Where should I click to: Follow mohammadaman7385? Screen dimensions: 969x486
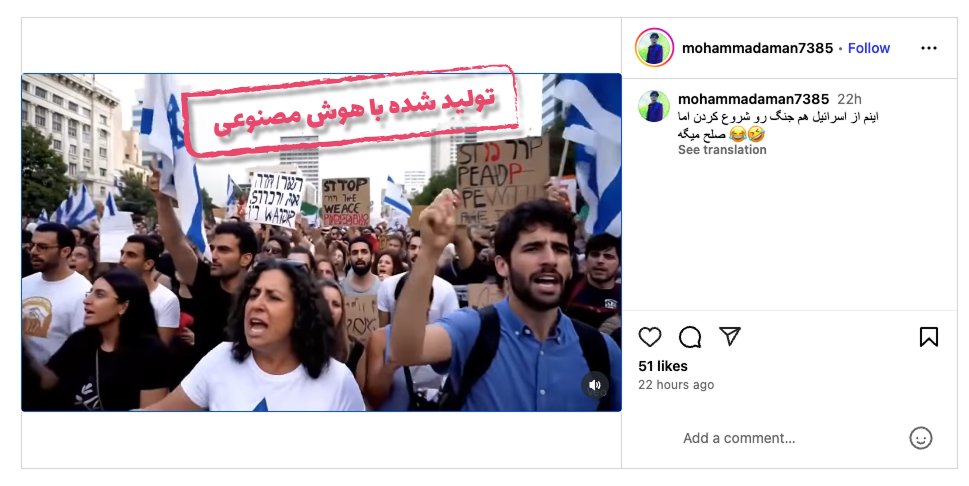(x=868, y=48)
